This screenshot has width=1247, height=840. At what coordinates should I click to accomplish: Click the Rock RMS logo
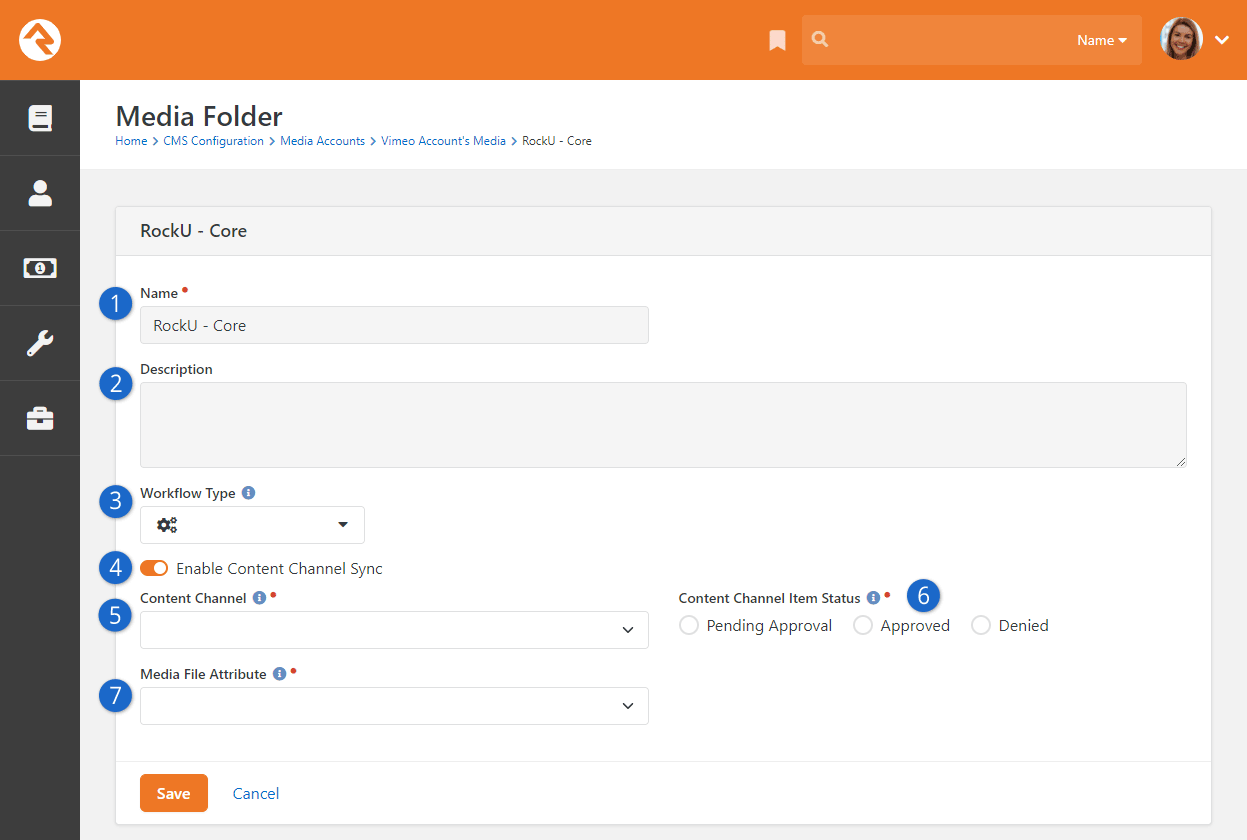(x=40, y=40)
